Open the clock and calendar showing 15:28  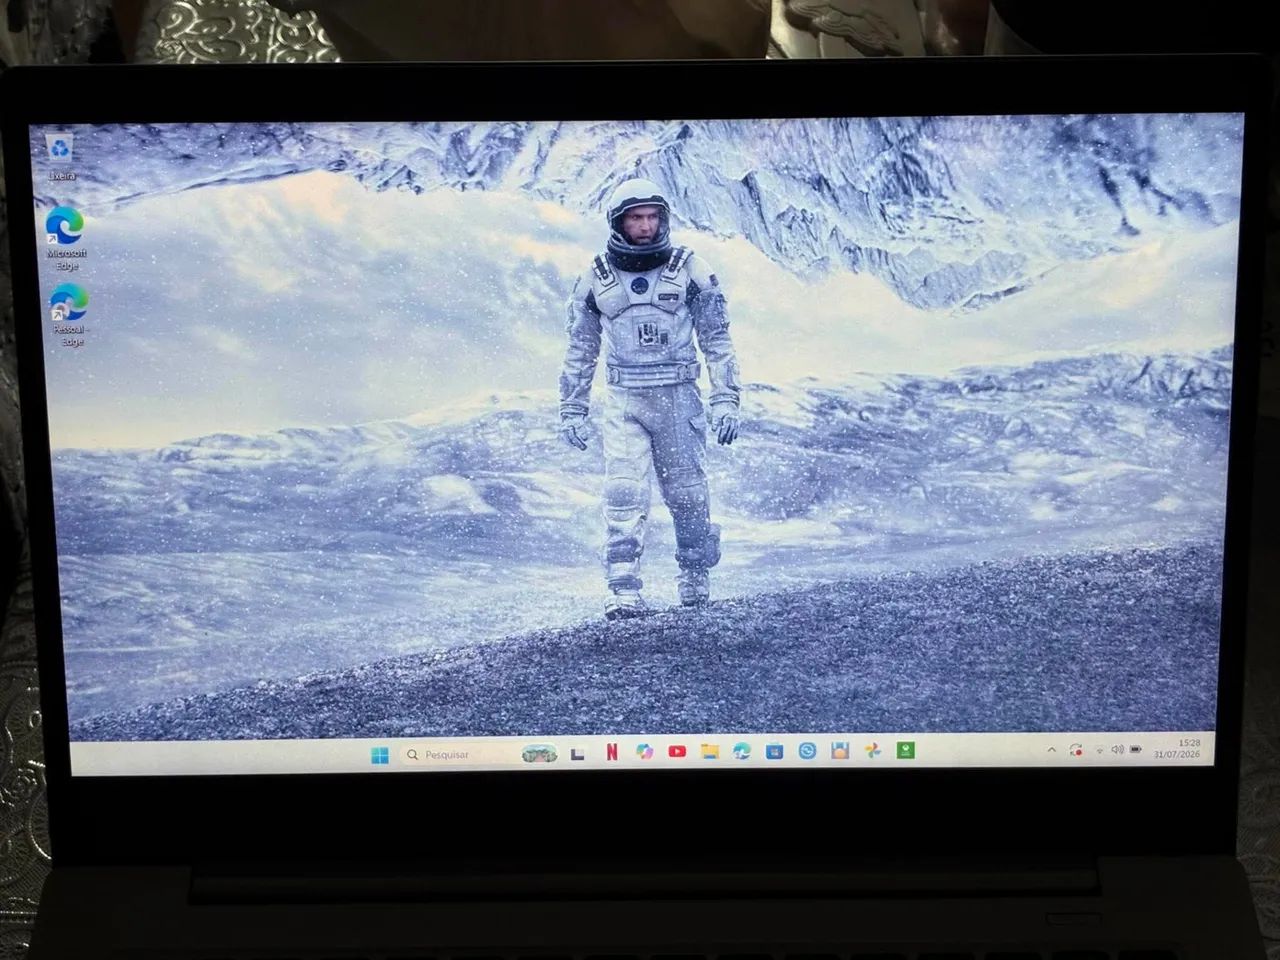point(1177,748)
